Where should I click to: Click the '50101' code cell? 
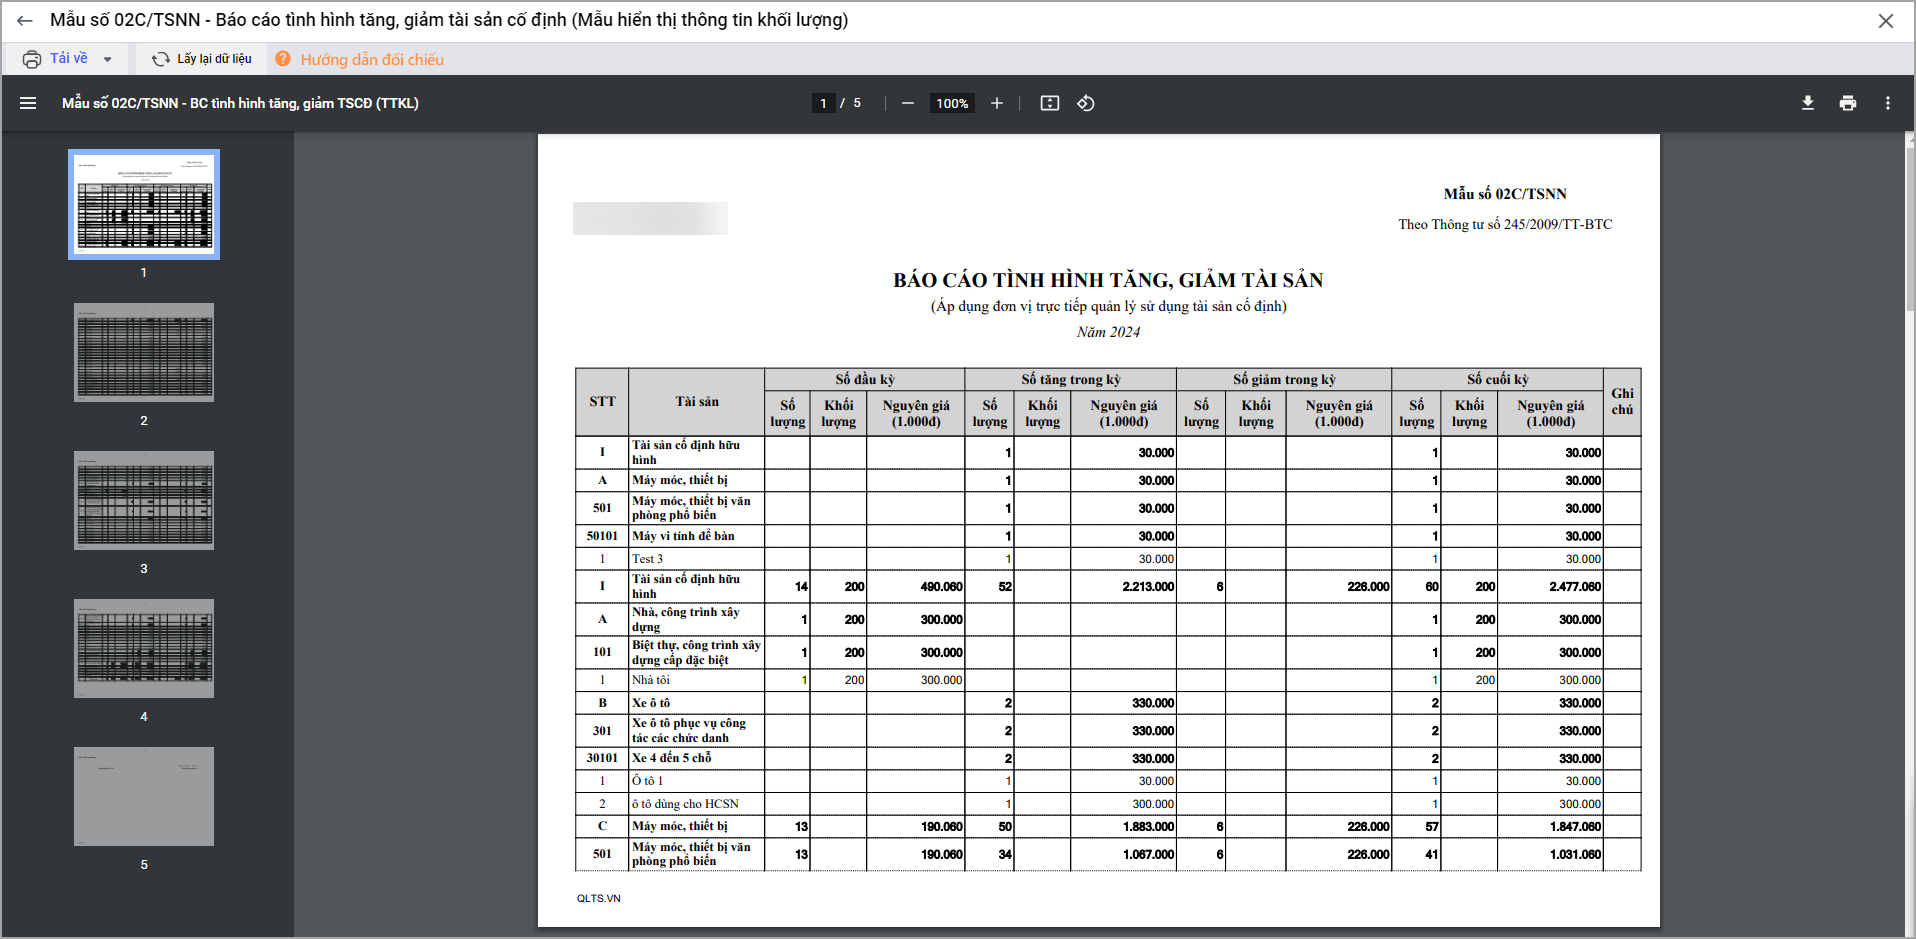(x=602, y=536)
